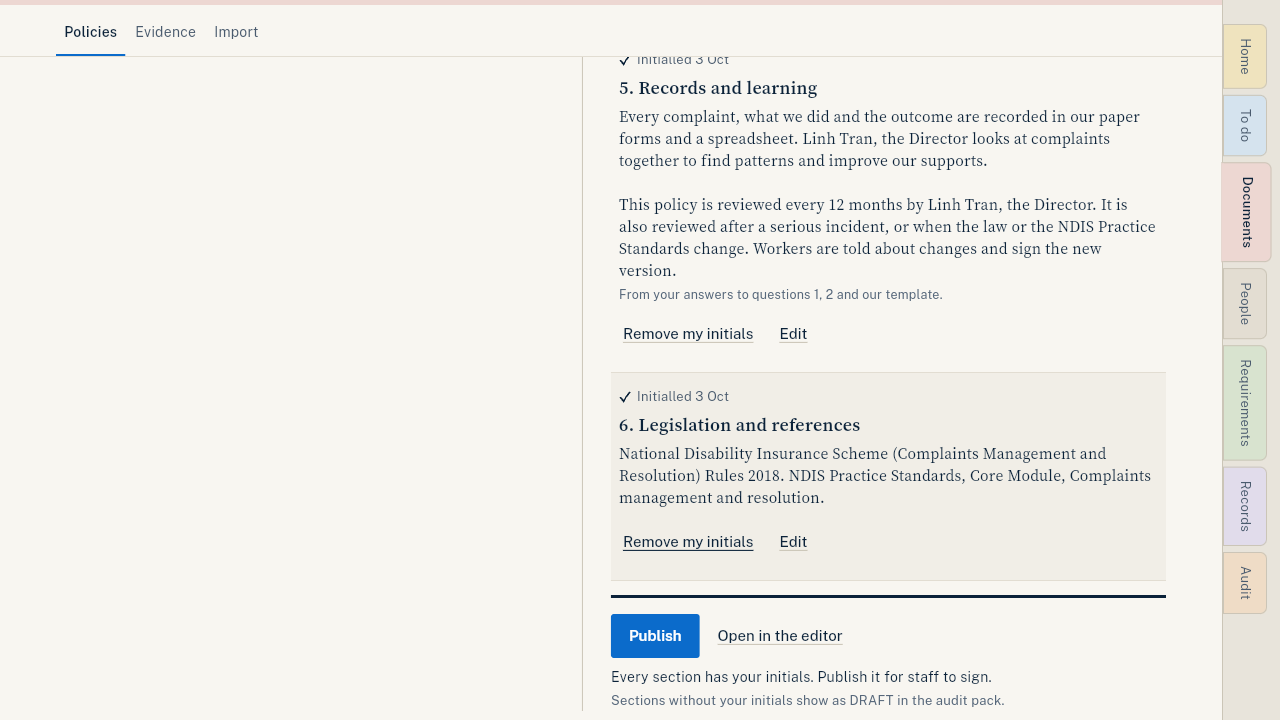Switch to the People side tab

1245,303
